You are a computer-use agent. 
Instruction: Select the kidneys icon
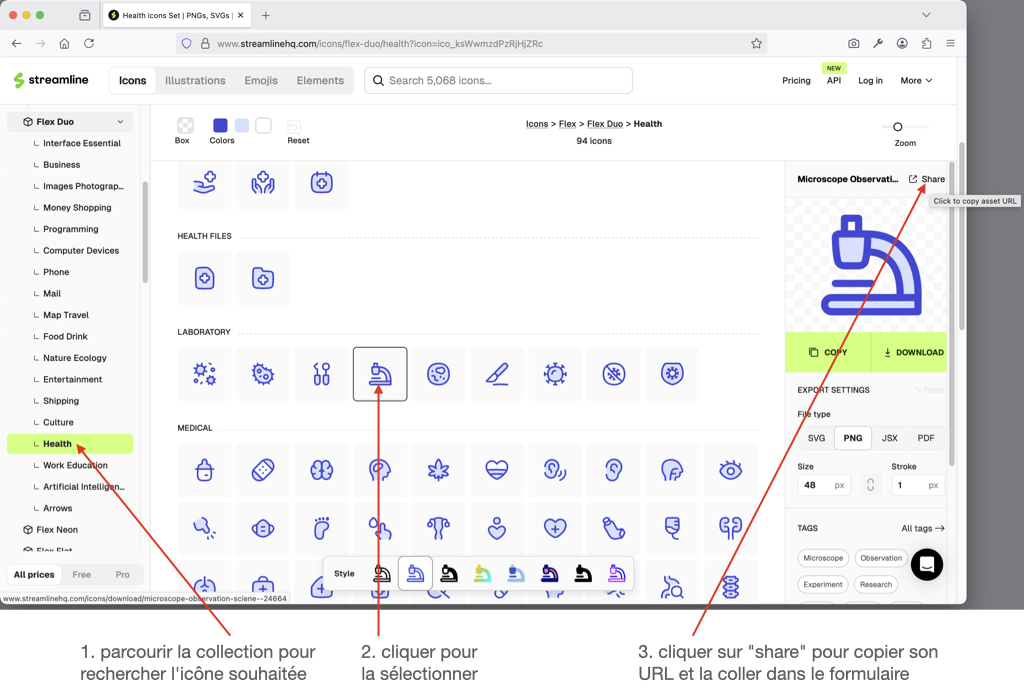730,527
